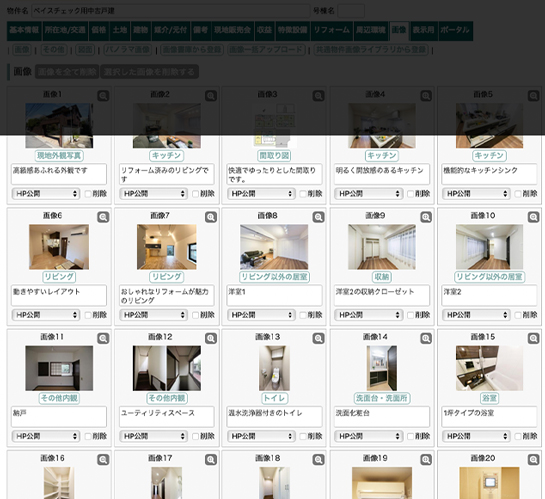Mark 画像10 for deletion via 削除 checkbox
Image resolution: width=545 pixels, height=499 pixels.
coord(518,315)
